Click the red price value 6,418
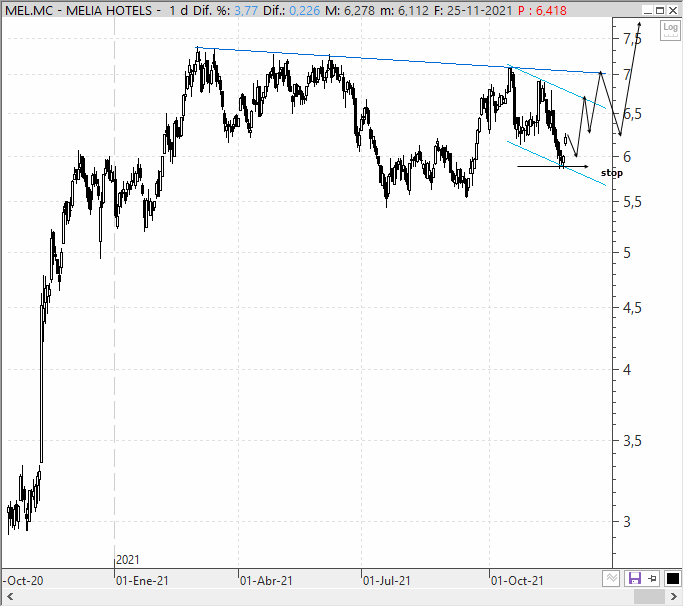The height and width of the screenshot is (607, 684). [x=551, y=10]
